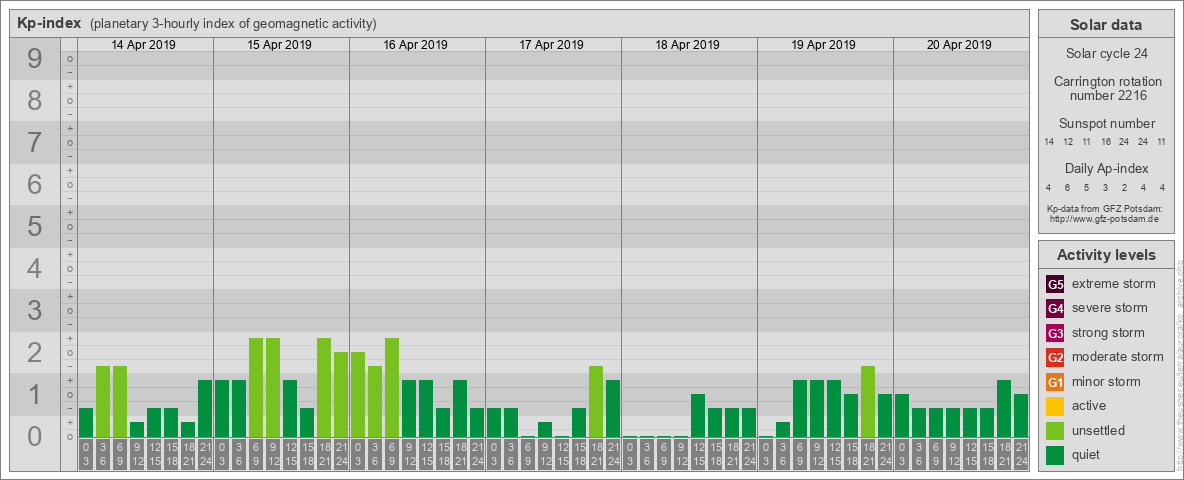
Task: Open the gfz-potsdam.de link
Action: [1104, 219]
